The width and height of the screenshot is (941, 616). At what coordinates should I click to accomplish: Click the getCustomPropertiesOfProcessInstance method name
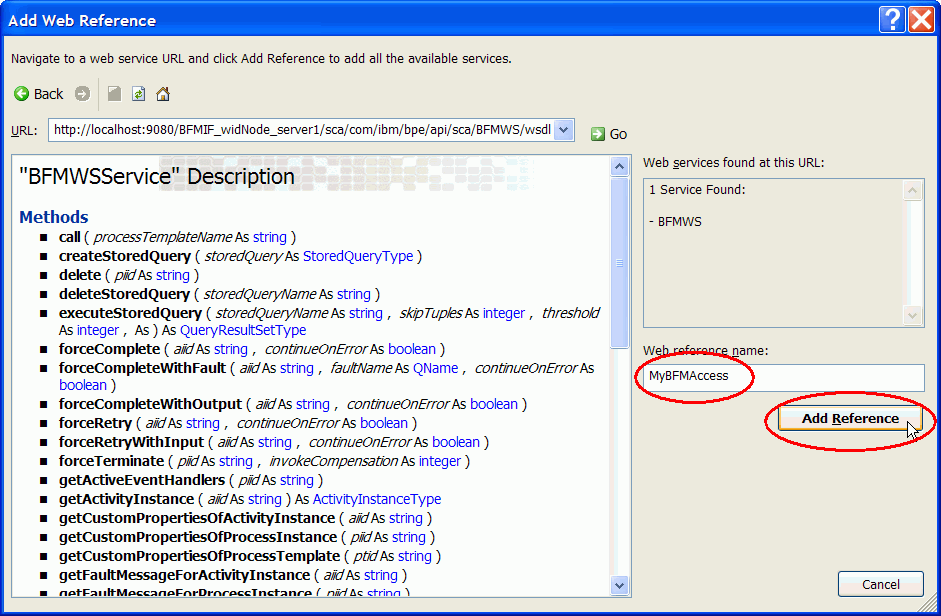coord(198,537)
